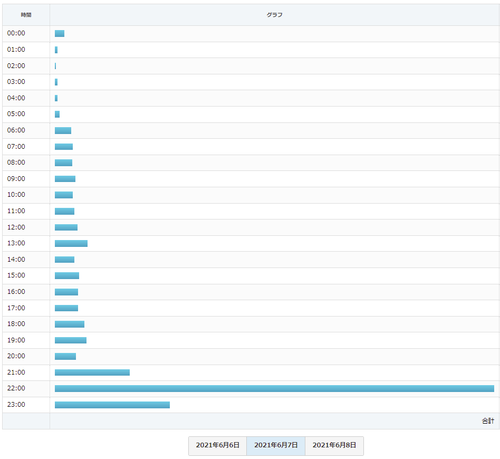Click the bar in the 20:00 row
The image size is (500, 459).
click(x=65, y=357)
